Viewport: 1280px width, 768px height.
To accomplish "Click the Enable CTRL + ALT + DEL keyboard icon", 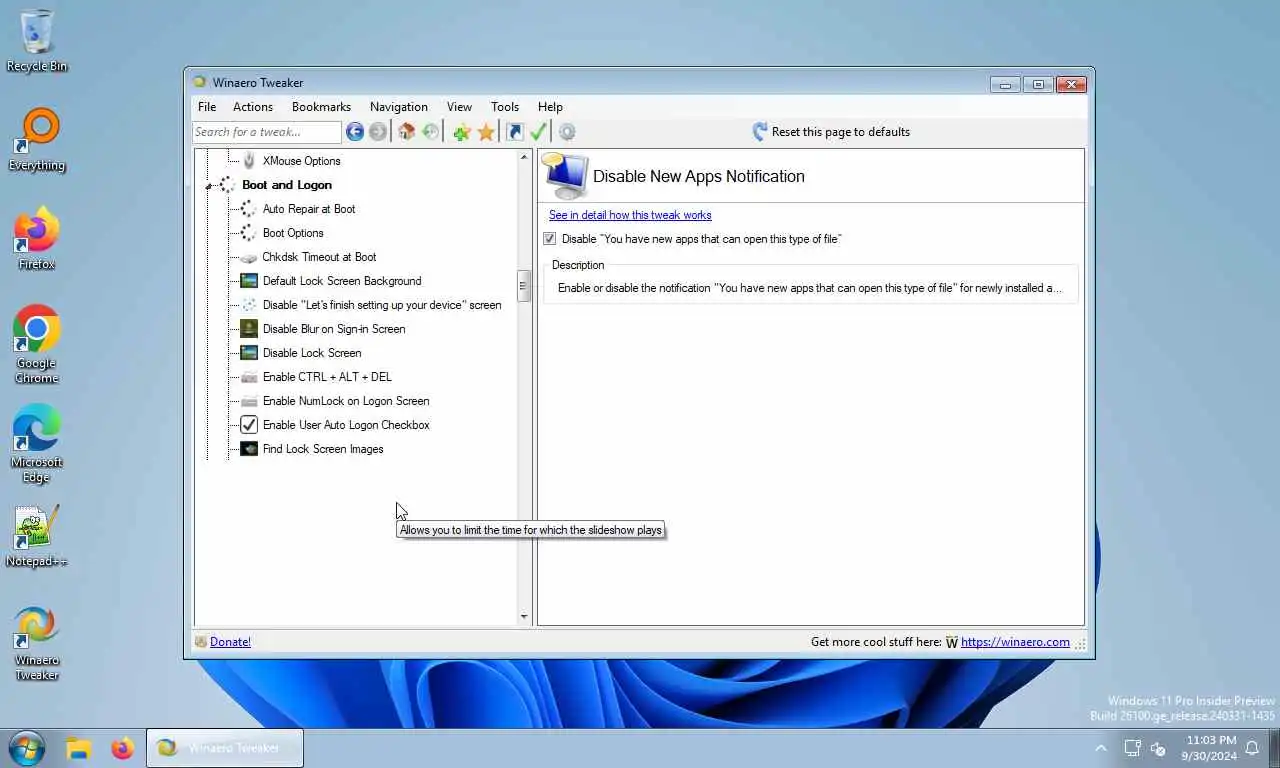I will pos(249,377).
